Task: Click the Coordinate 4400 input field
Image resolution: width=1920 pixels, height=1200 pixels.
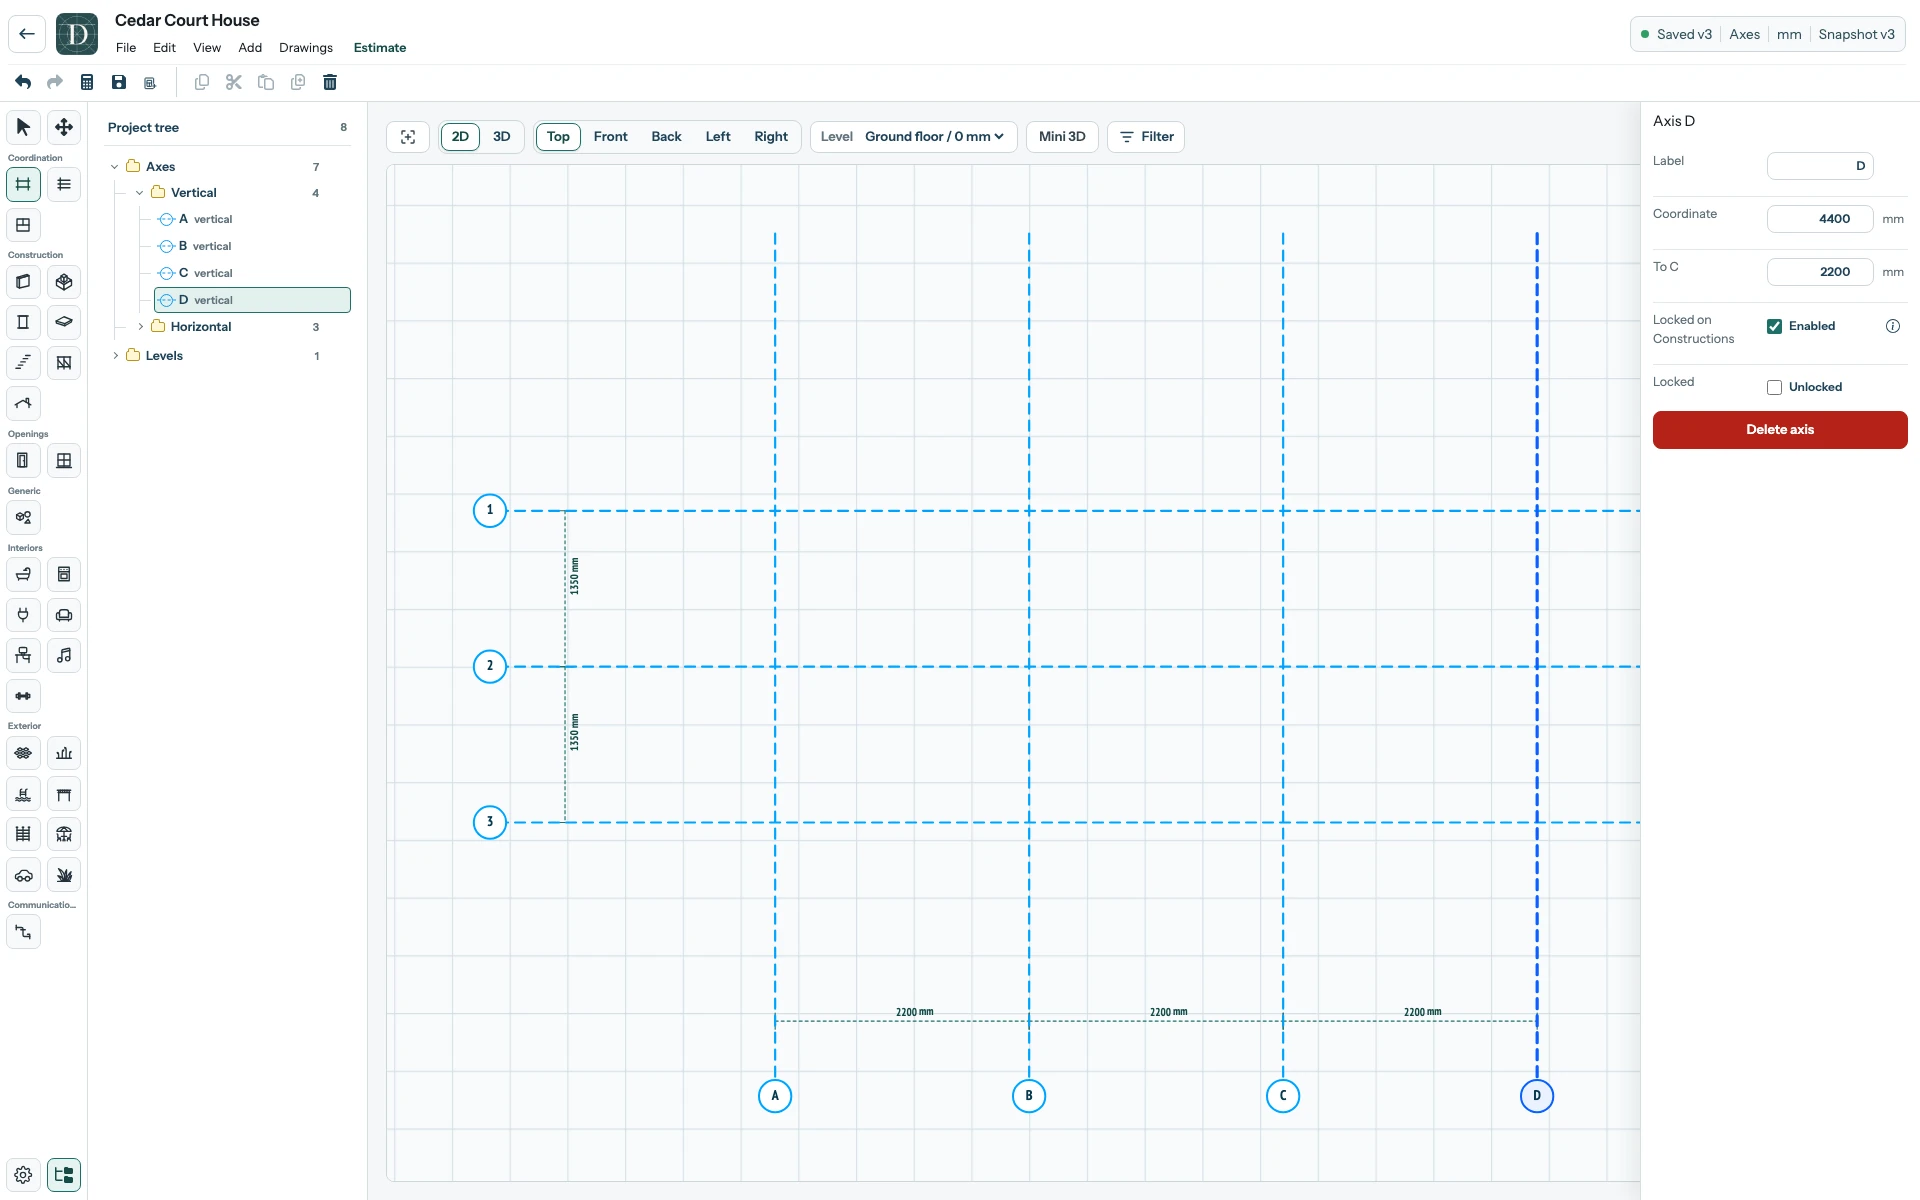Action: point(1820,219)
